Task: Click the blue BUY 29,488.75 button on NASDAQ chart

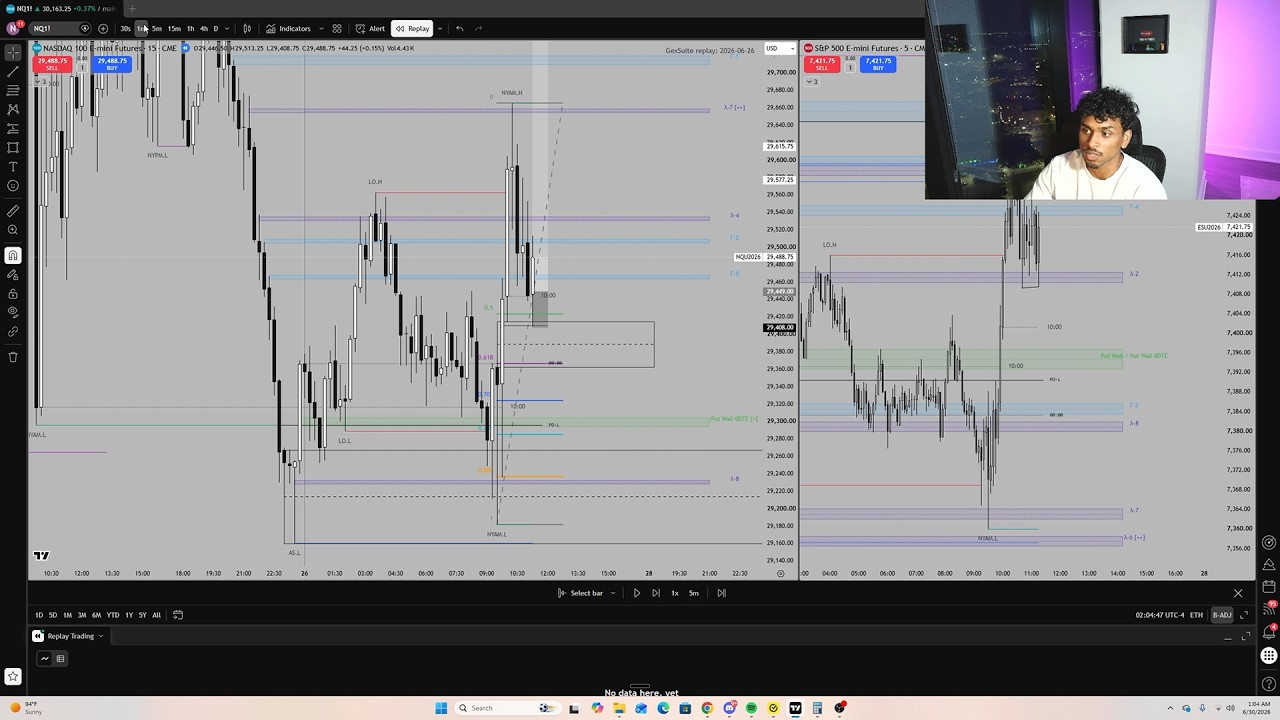Action: pyautogui.click(x=112, y=64)
